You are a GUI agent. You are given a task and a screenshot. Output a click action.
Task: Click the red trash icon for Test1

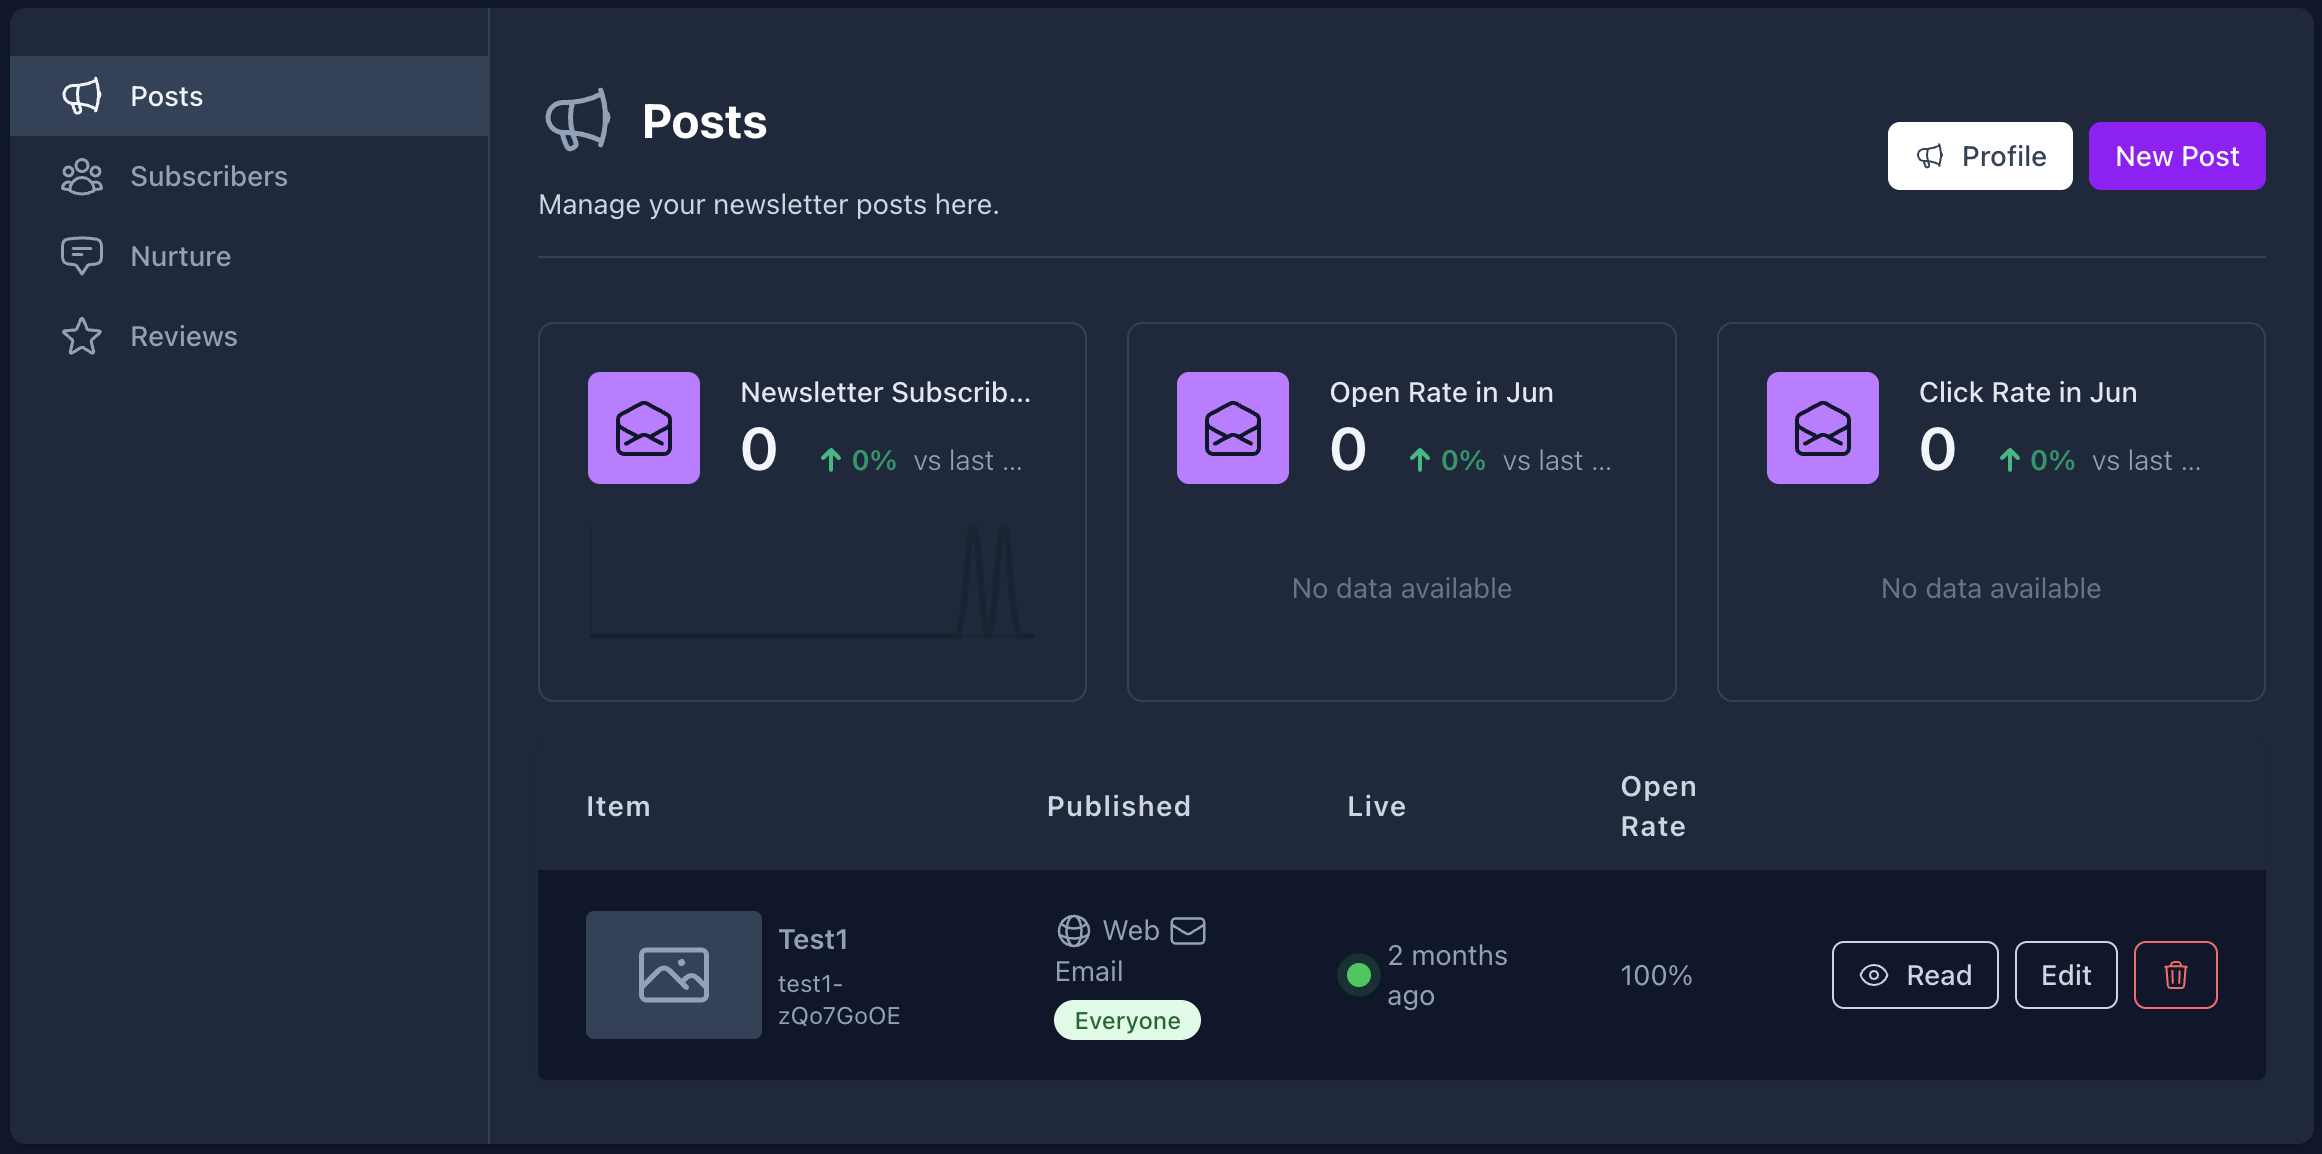[2175, 975]
